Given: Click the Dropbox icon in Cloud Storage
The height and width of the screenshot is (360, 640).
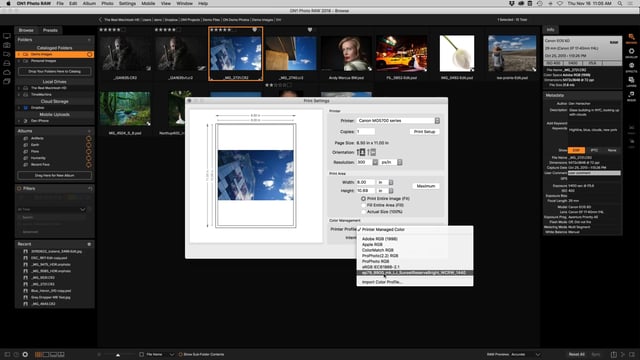Looking at the screenshot, I should point(26,108).
